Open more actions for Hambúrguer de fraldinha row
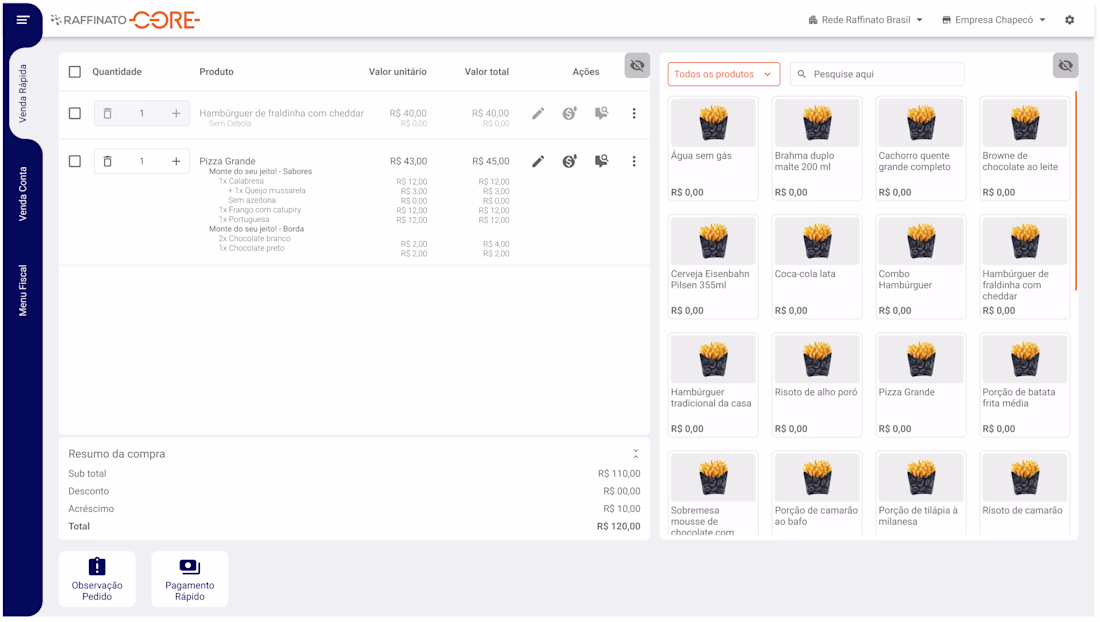The height and width of the screenshot is (622, 1100). click(x=633, y=113)
